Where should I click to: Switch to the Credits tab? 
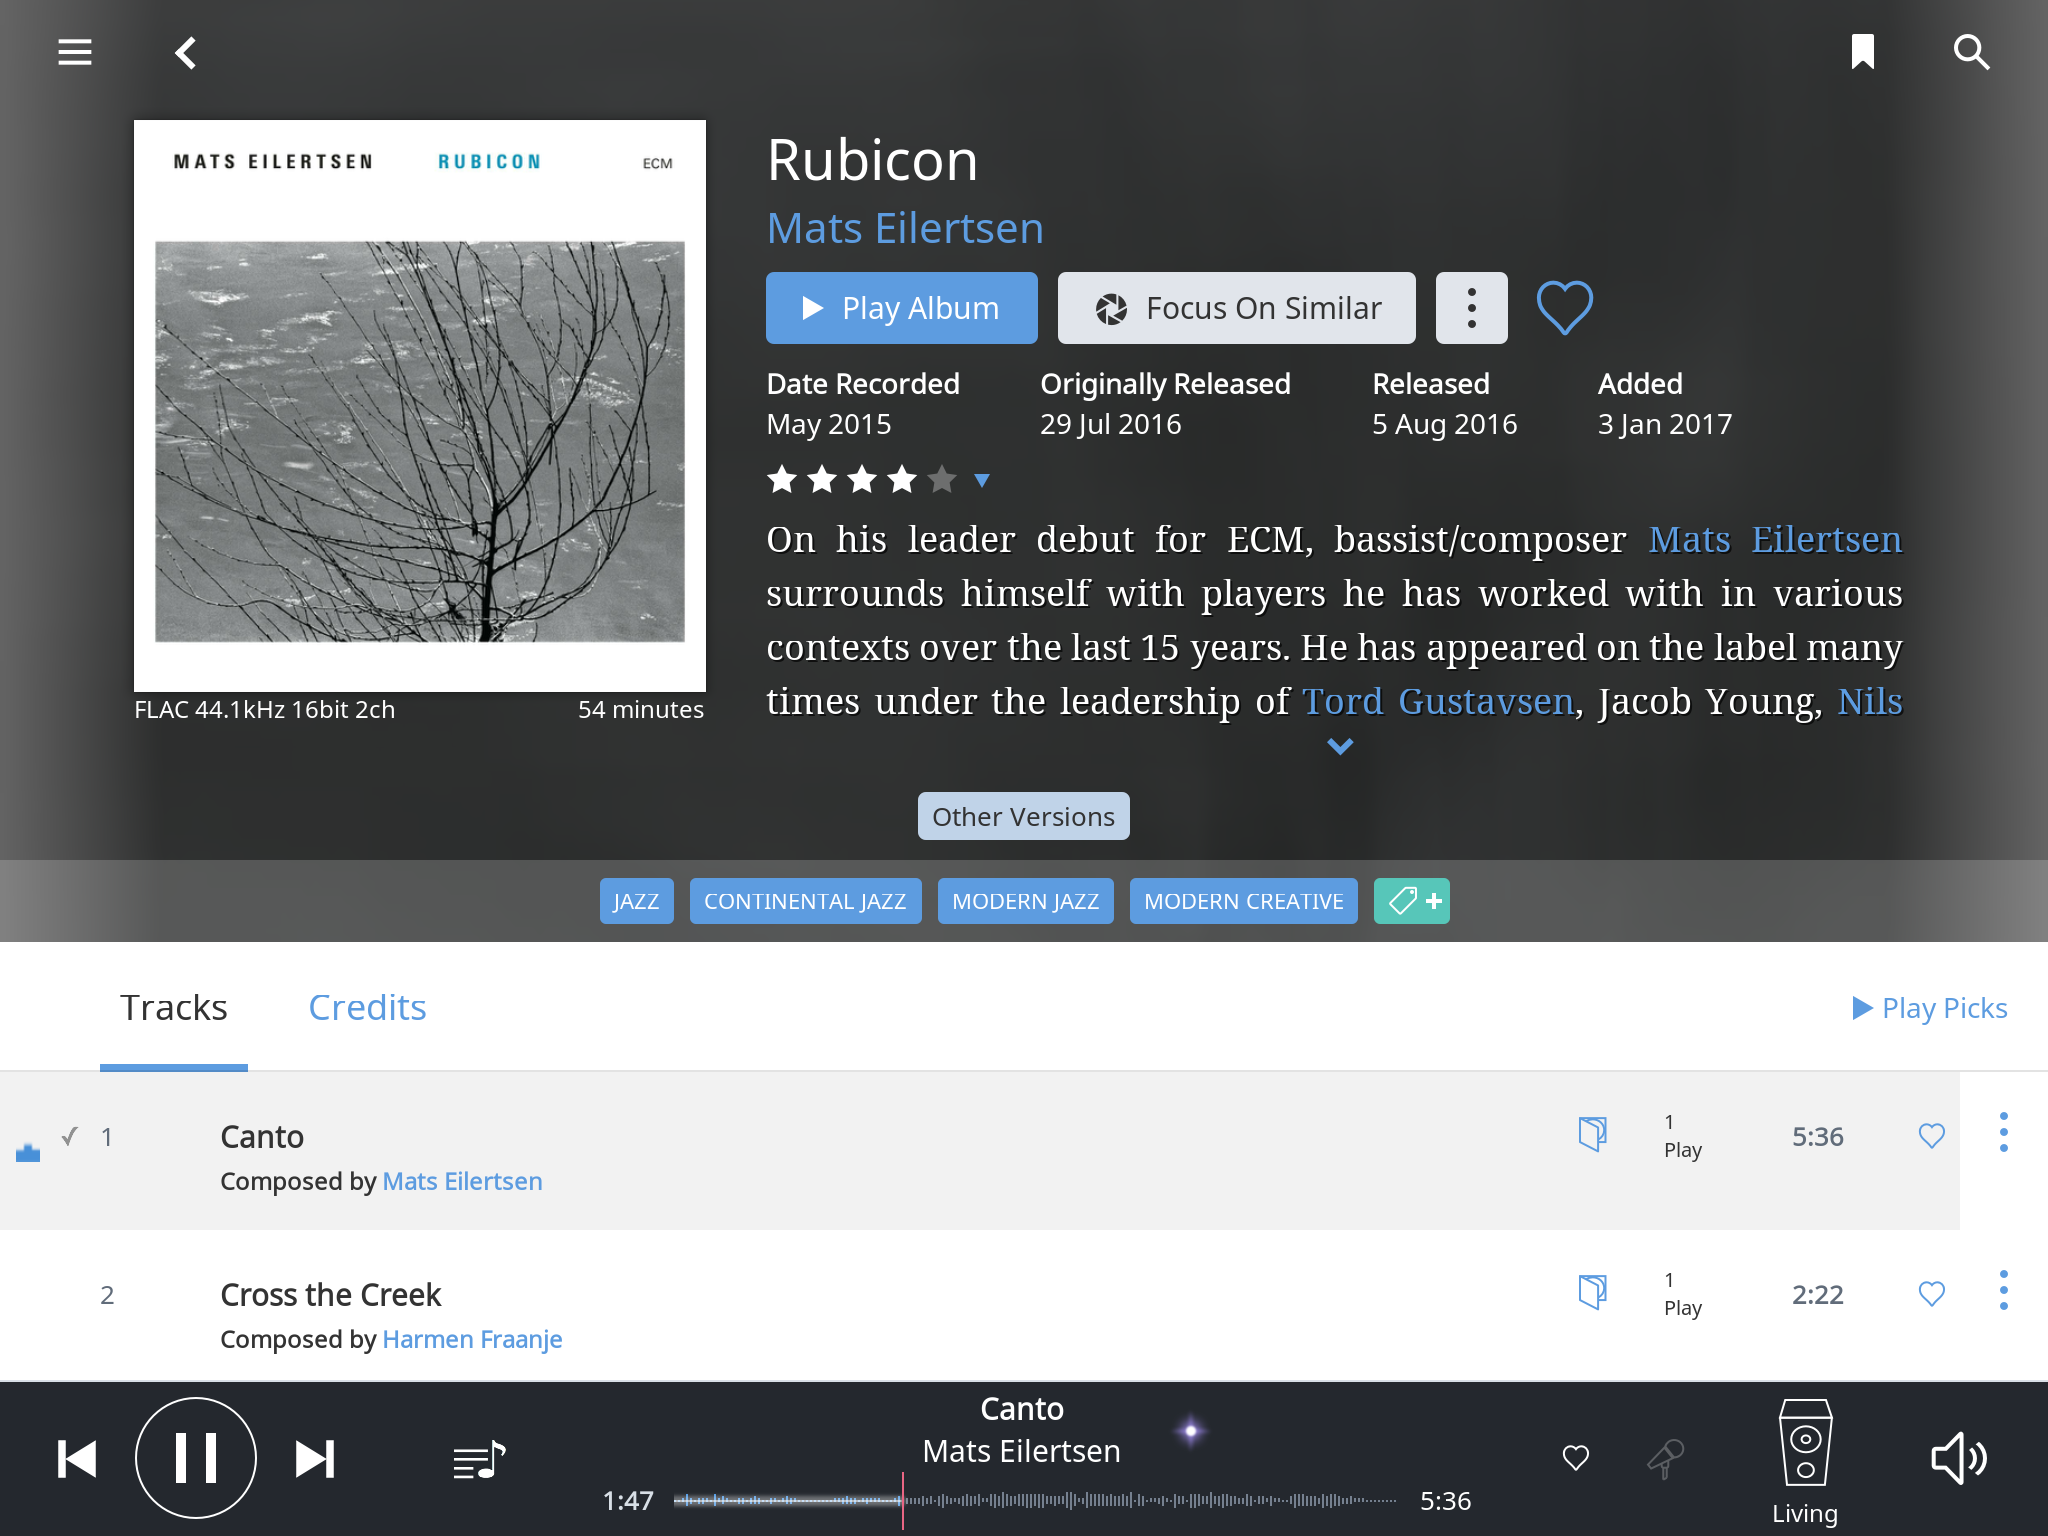[367, 1007]
